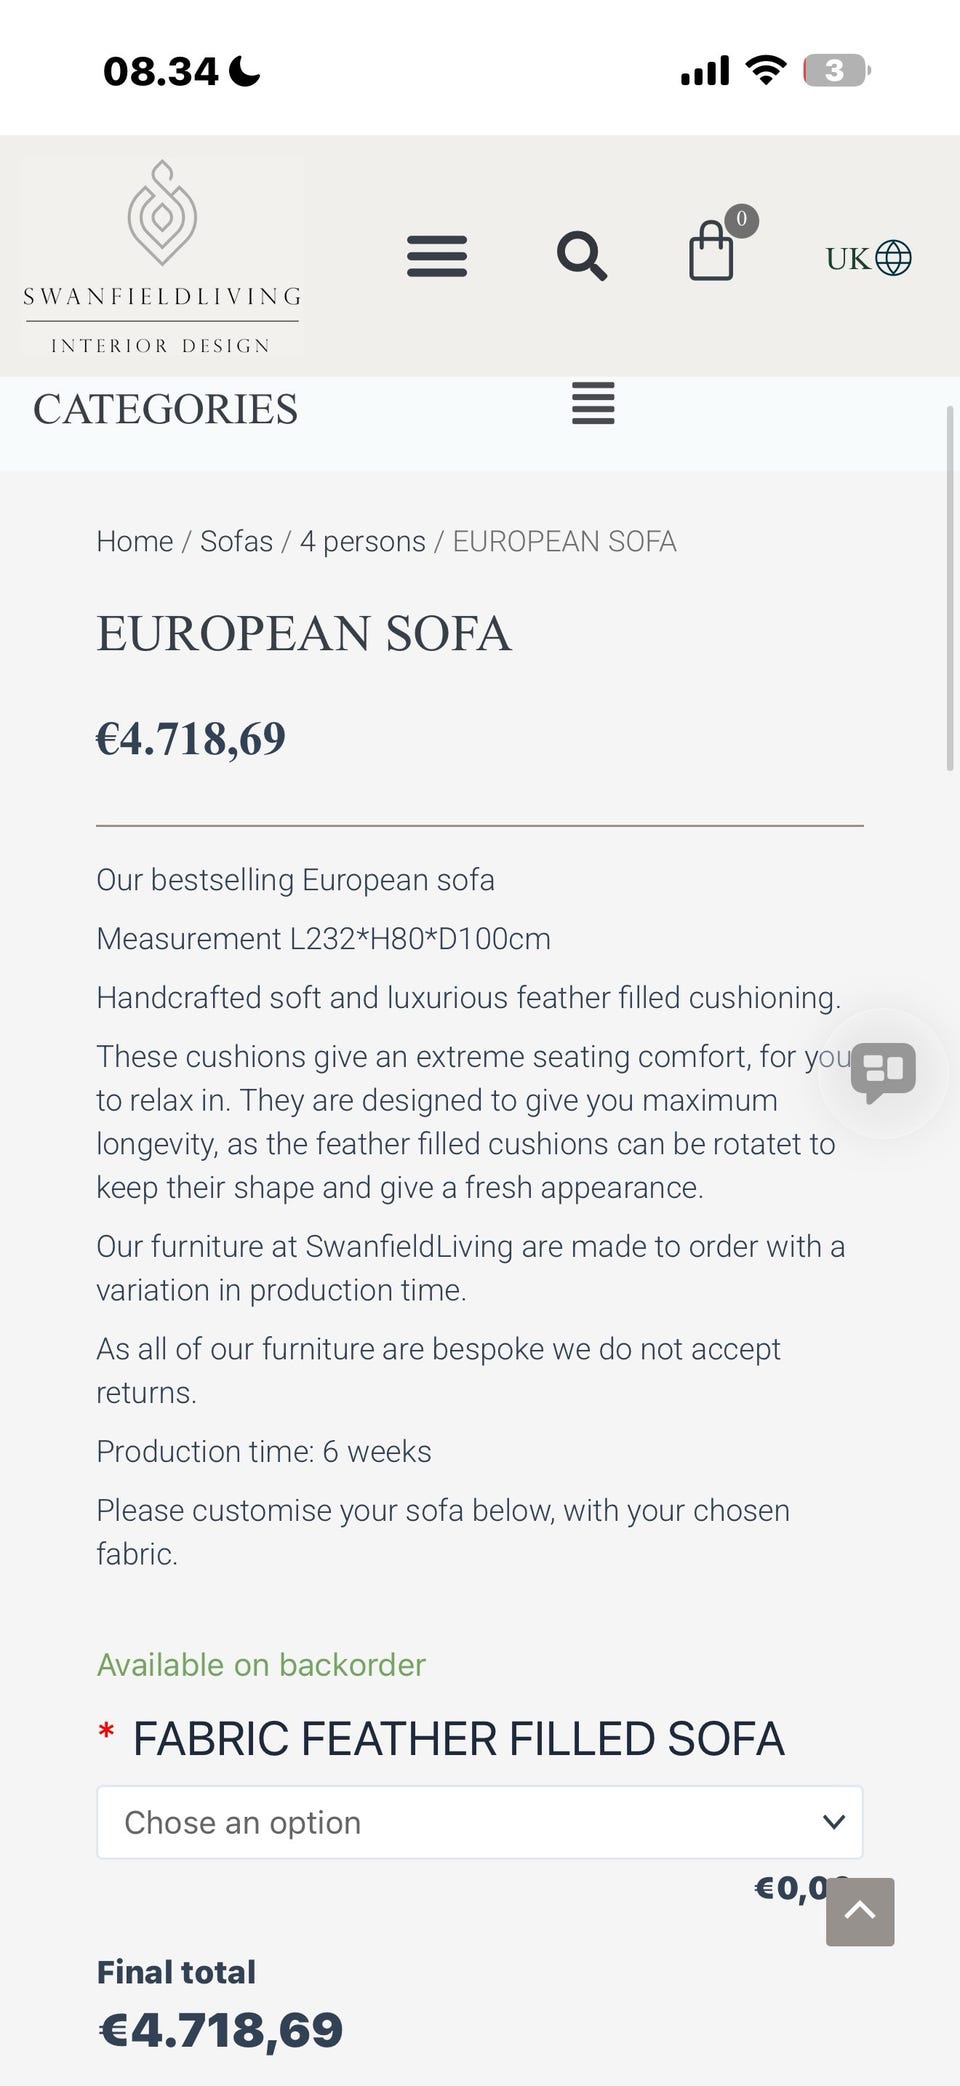This screenshot has height=2086, width=960.
Task: Tap the search magnifier icon
Action: pos(582,256)
